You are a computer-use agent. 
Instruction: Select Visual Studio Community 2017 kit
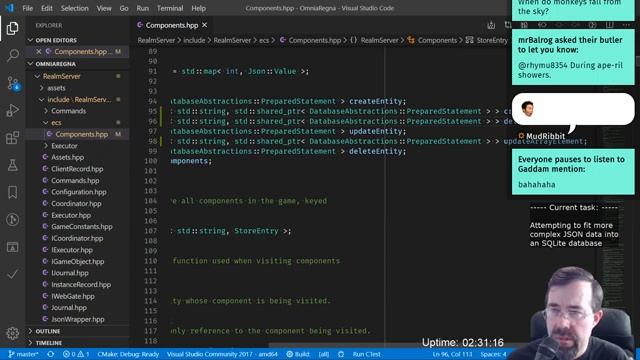[x=222, y=354]
